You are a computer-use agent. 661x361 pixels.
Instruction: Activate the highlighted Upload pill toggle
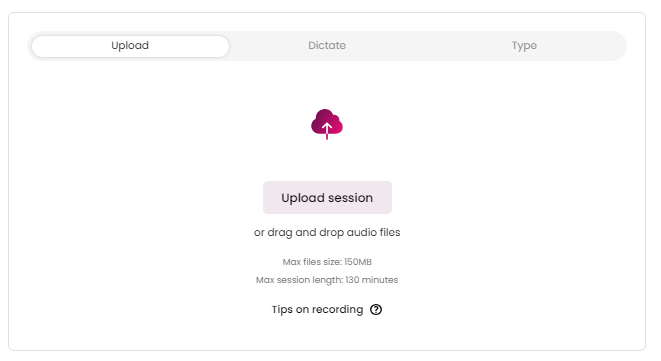[x=130, y=46]
